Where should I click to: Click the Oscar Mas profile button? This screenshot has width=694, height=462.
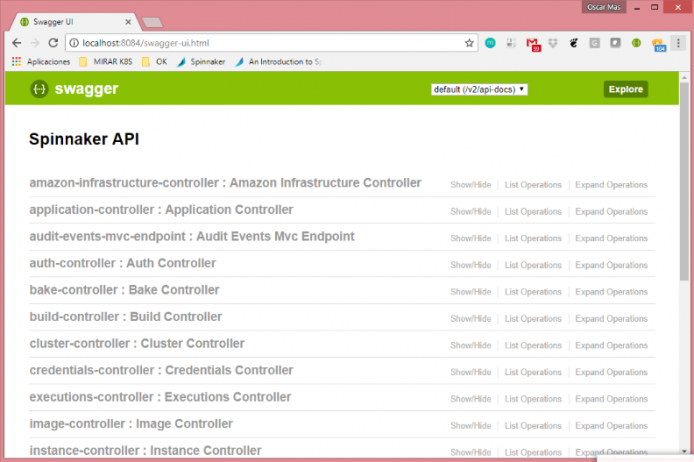click(x=604, y=7)
